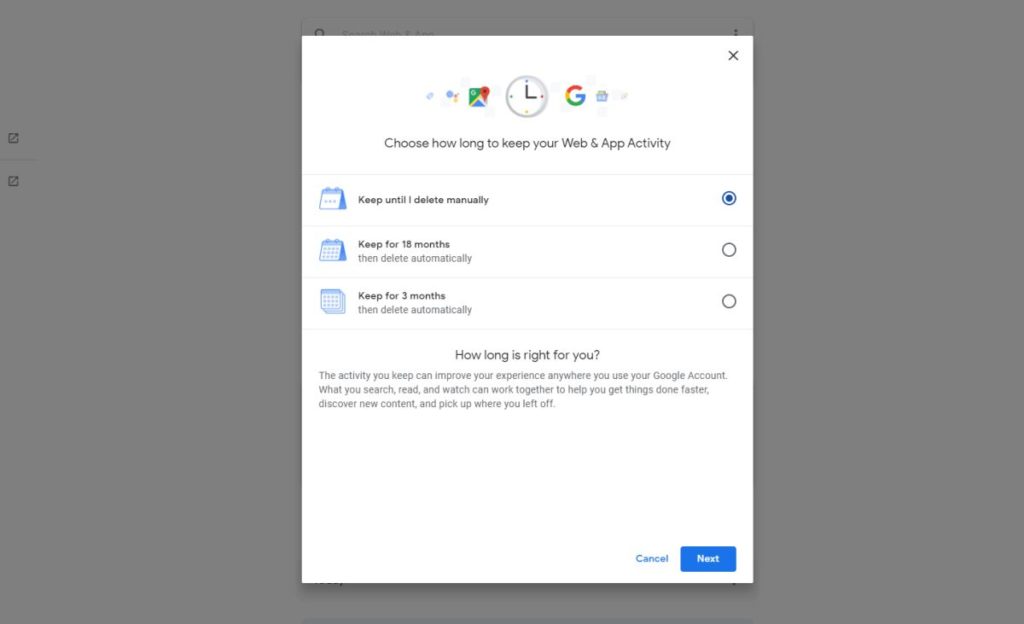Image resolution: width=1024 pixels, height=624 pixels.
Task: Click the search magnifier icon behind the dialog
Action: coord(319,33)
